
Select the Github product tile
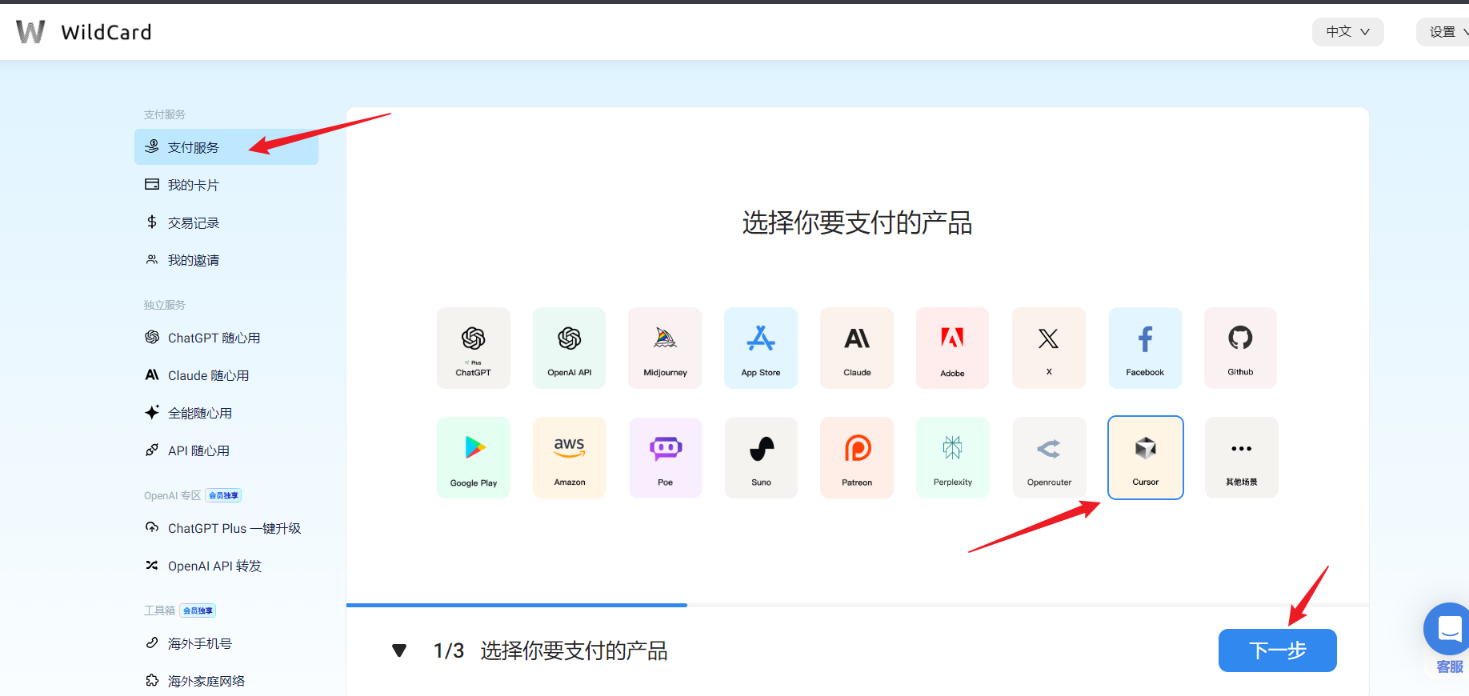point(1240,347)
